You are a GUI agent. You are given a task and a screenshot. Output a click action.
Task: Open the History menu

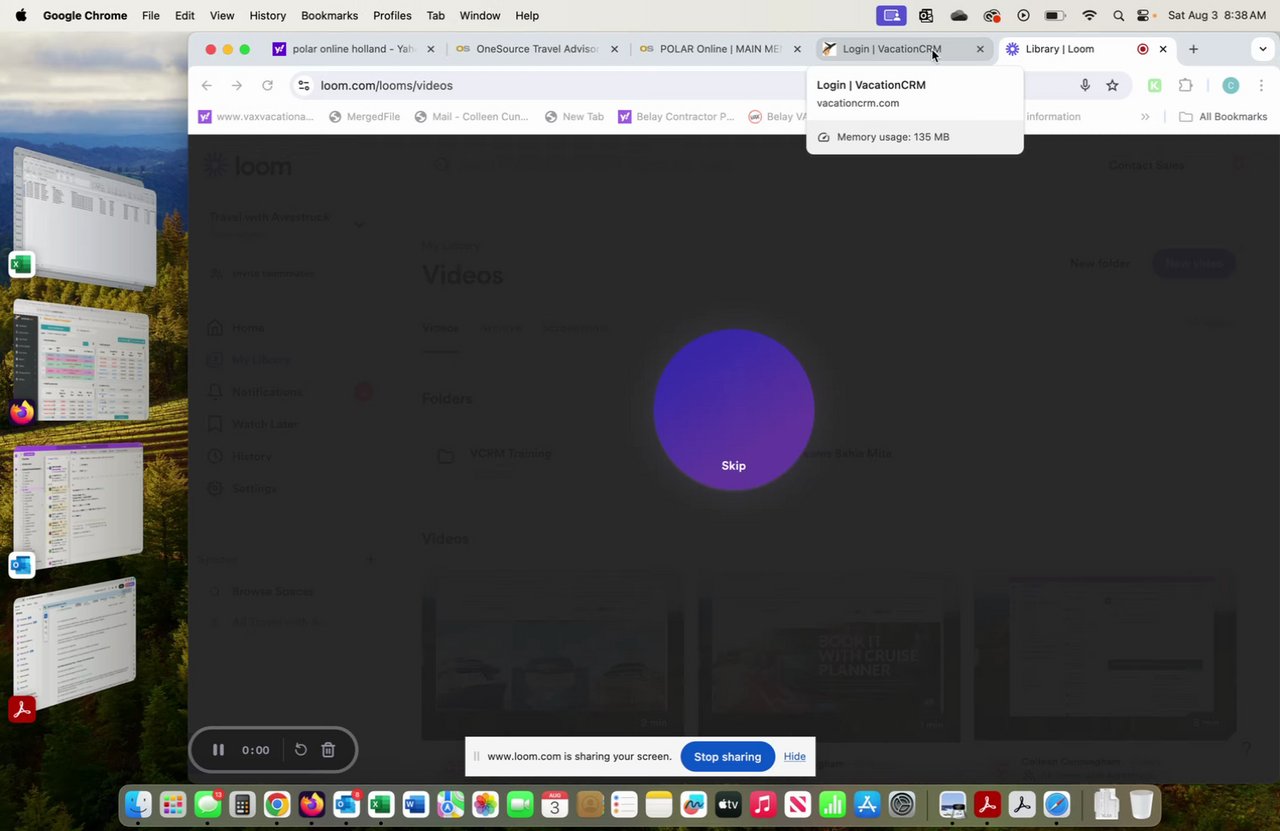267,16
